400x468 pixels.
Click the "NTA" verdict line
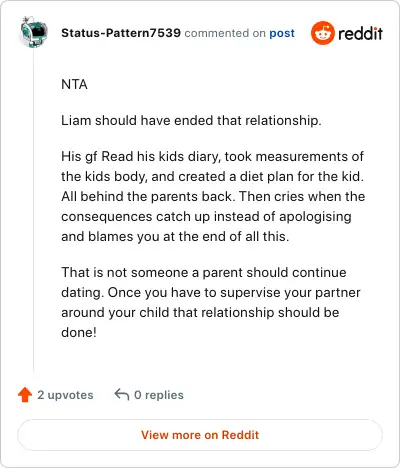point(74,85)
